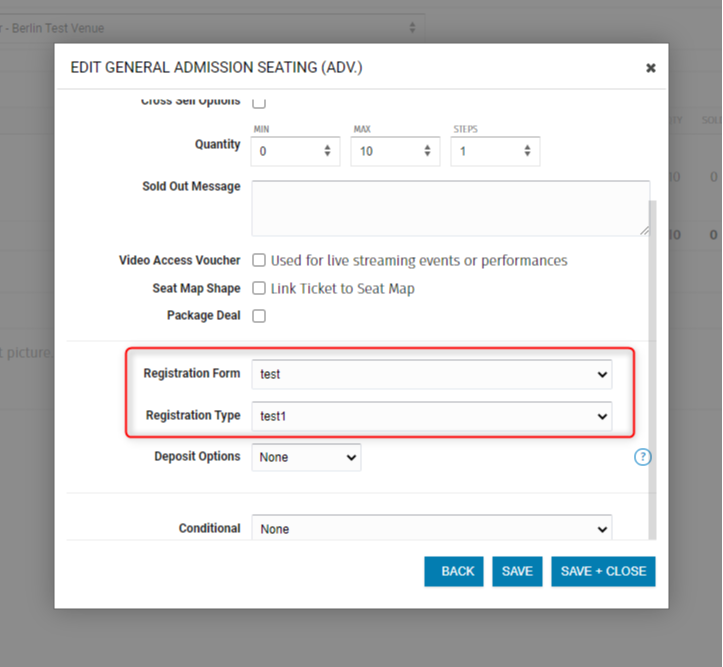Viewport: 723px width, 667px height.
Task: Expand the Conditional dropdown
Action: point(431,528)
